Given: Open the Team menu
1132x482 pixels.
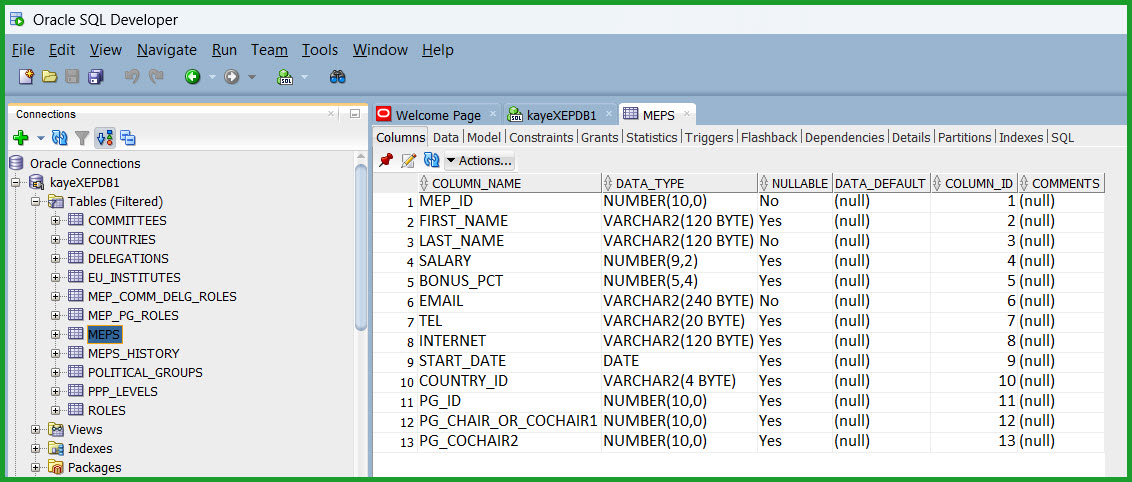Looking at the screenshot, I should pos(269,50).
